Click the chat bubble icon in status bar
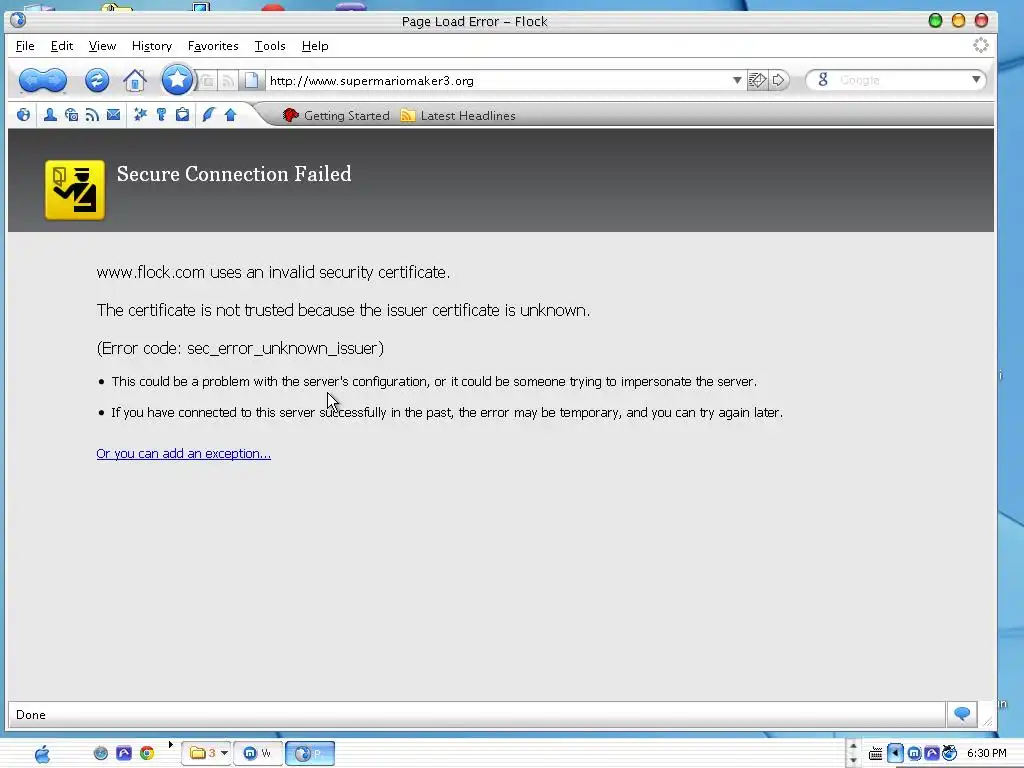Viewport: 1024px width, 768px height. pyautogui.click(x=962, y=714)
